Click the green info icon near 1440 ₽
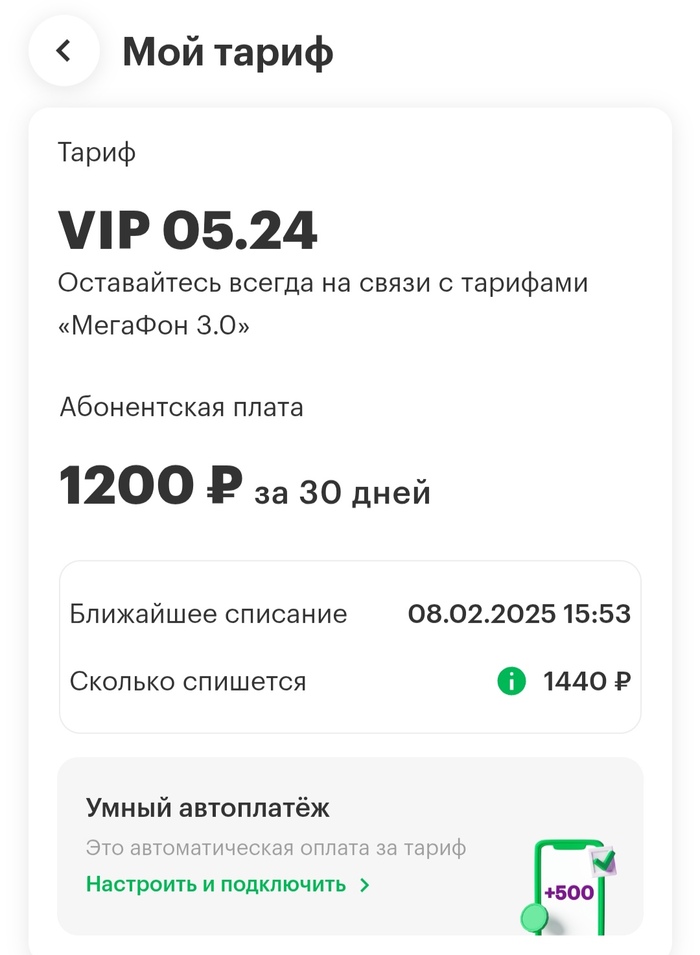 511,682
